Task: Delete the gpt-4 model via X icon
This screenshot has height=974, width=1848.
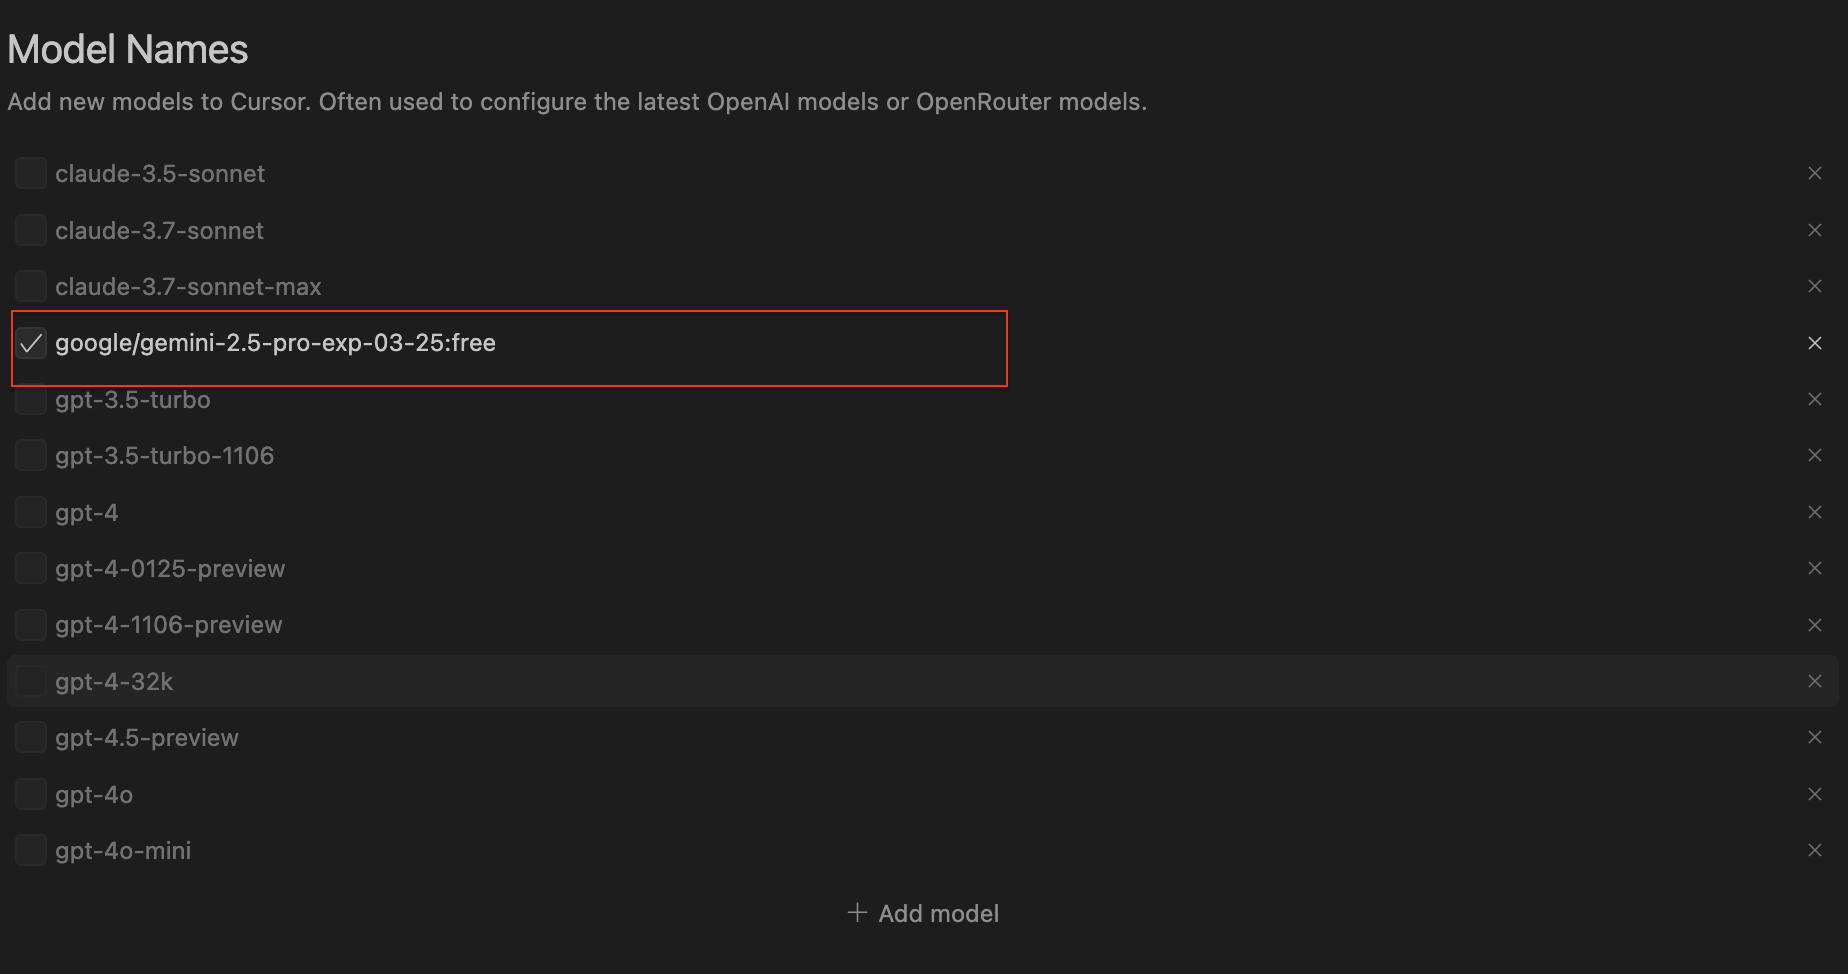Action: [1815, 512]
